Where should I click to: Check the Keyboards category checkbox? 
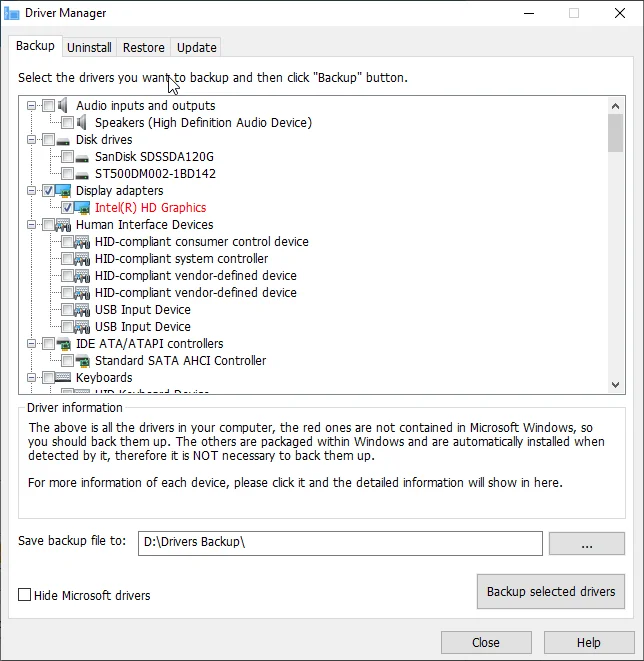[x=48, y=377]
